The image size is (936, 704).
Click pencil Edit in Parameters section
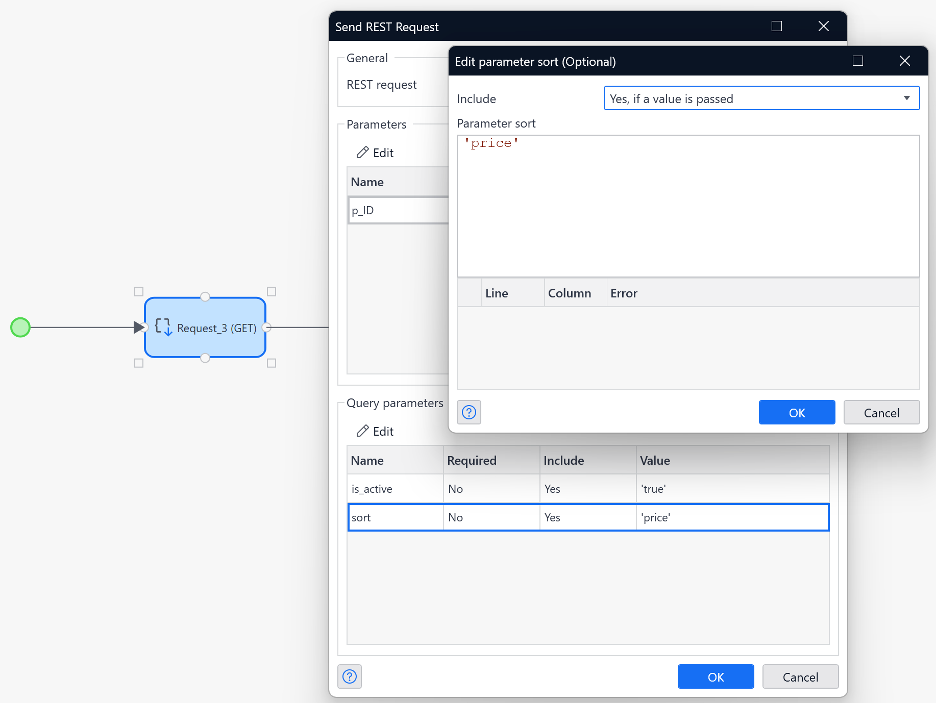(x=375, y=153)
